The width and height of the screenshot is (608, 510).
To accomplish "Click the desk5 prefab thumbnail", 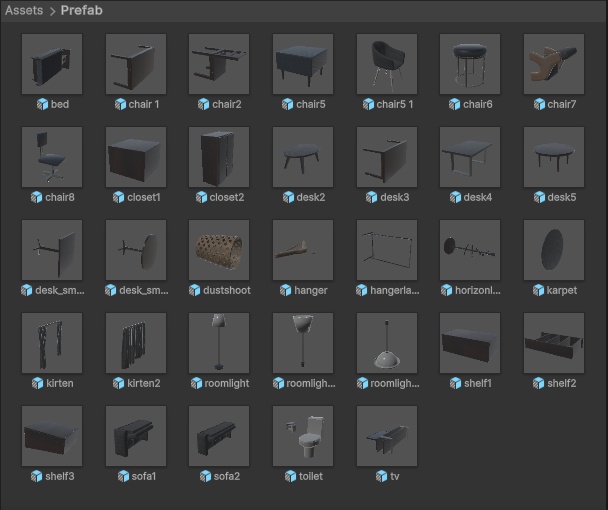I will pyautogui.click(x=554, y=157).
